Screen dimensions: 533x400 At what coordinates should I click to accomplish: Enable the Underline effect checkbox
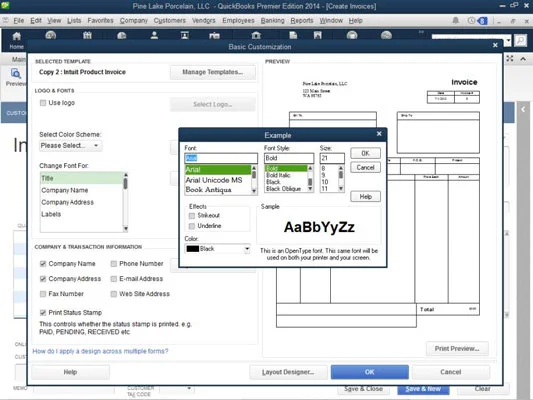click(x=192, y=226)
